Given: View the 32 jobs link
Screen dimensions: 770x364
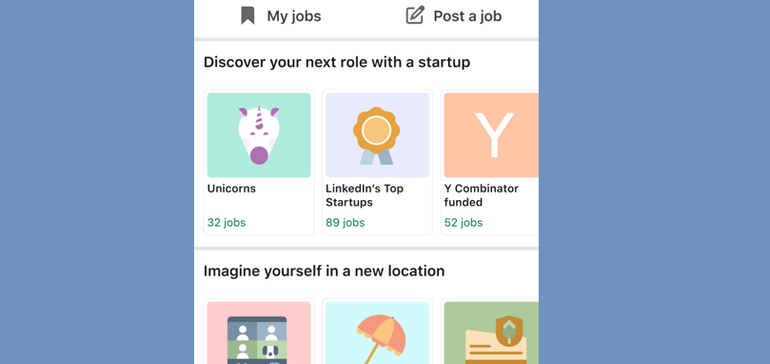Looking at the screenshot, I should coord(226,223).
